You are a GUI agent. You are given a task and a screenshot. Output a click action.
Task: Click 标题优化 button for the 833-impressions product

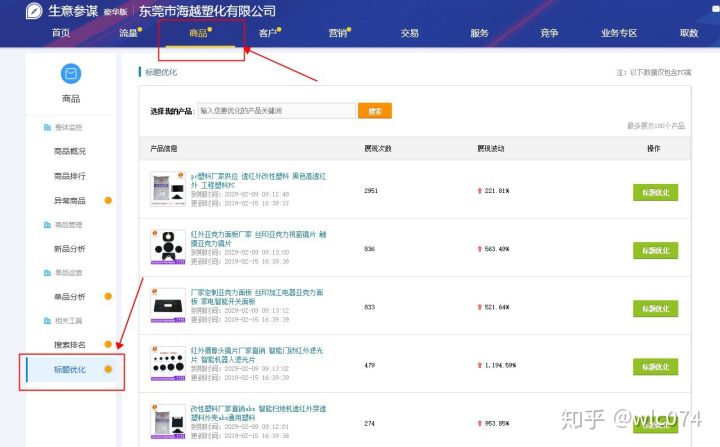(655, 309)
